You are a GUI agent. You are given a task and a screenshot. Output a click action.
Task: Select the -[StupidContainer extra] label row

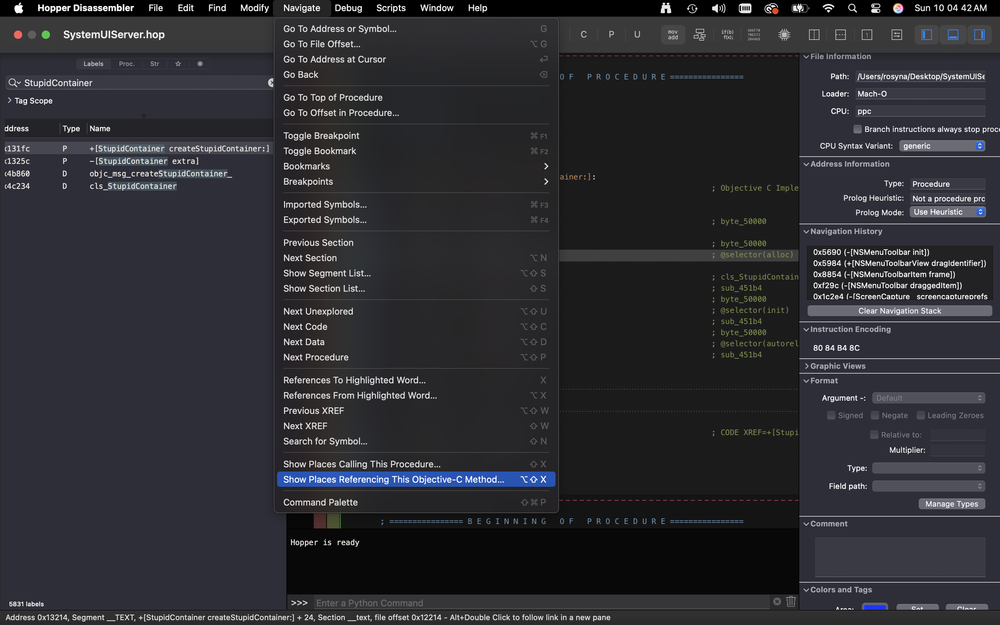(x=138, y=161)
